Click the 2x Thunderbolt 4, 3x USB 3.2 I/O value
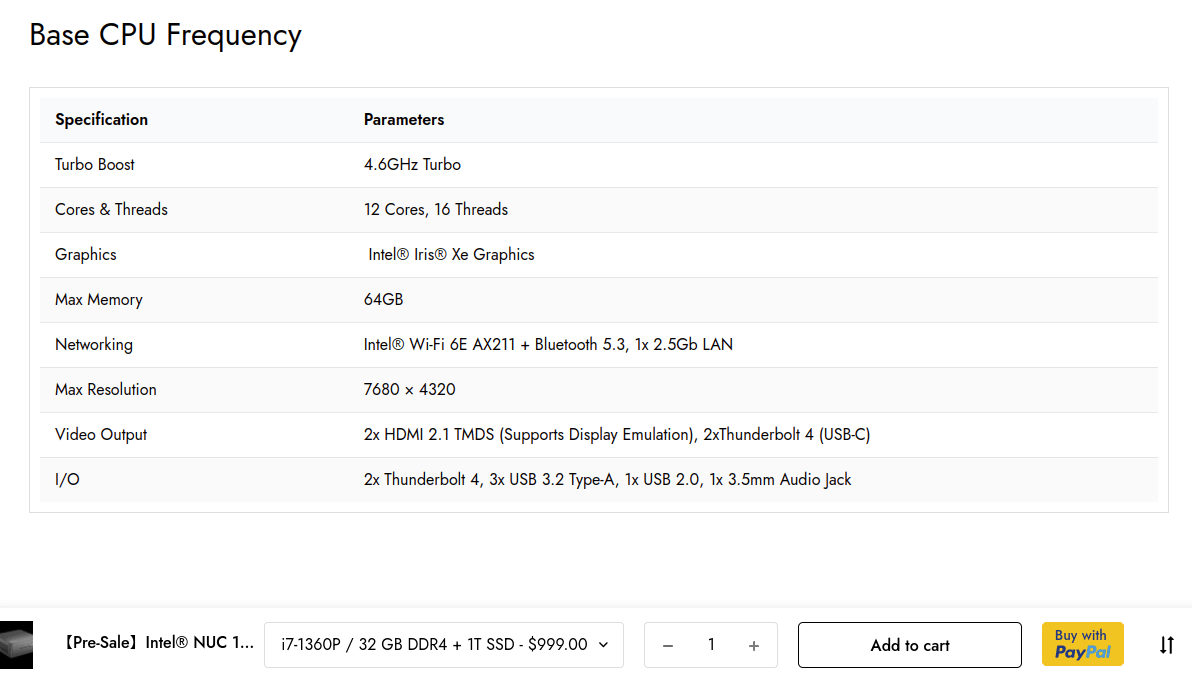 (607, 479)
